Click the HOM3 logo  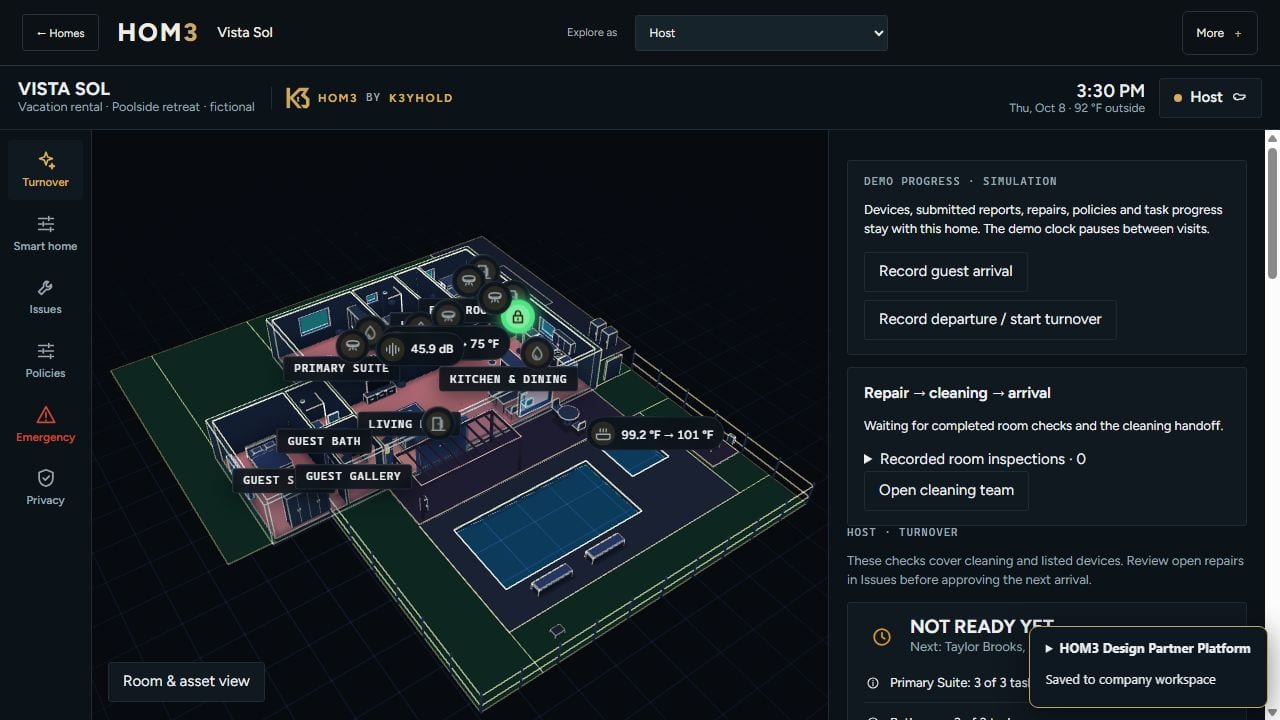[x=158, y=32]
